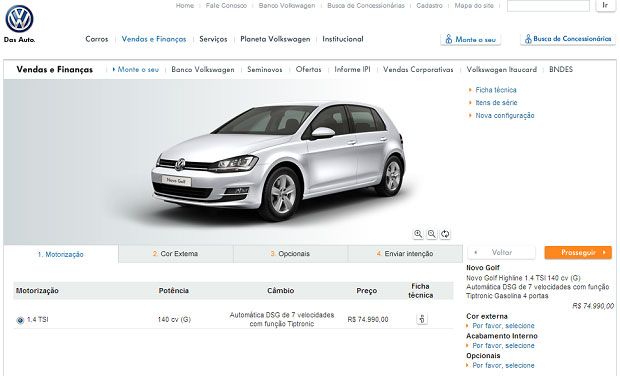Image resolution: width=620 pixels, height=376 pixels.
Task: Click the Novo Golf car image
Action: pos(278,160)
